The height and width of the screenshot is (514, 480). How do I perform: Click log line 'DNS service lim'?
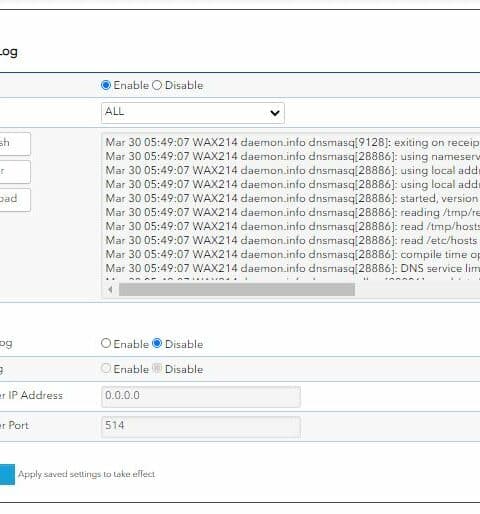(293, 269)
